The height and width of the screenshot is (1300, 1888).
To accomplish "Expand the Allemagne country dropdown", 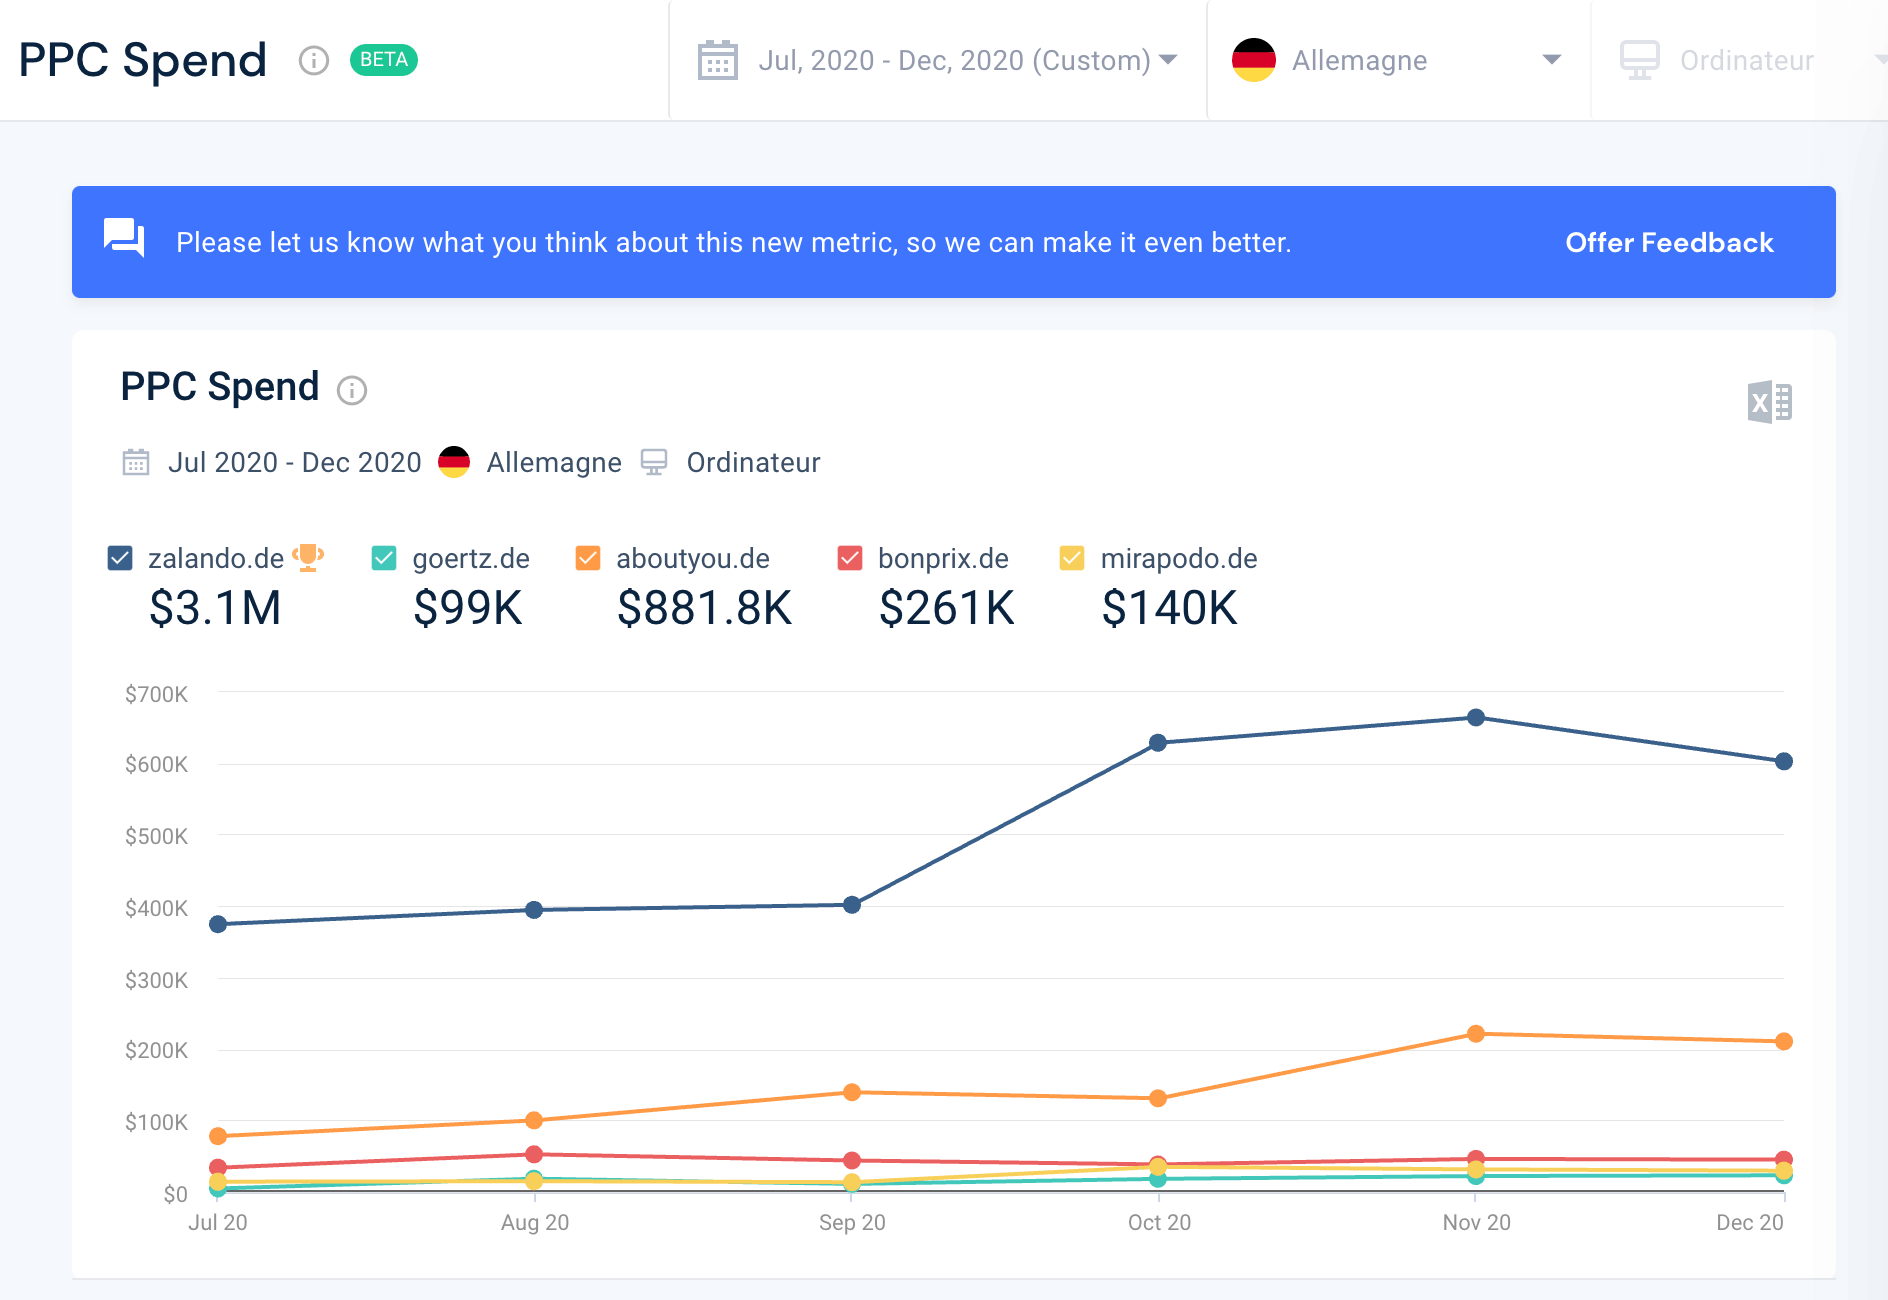I will point(1551,61).
